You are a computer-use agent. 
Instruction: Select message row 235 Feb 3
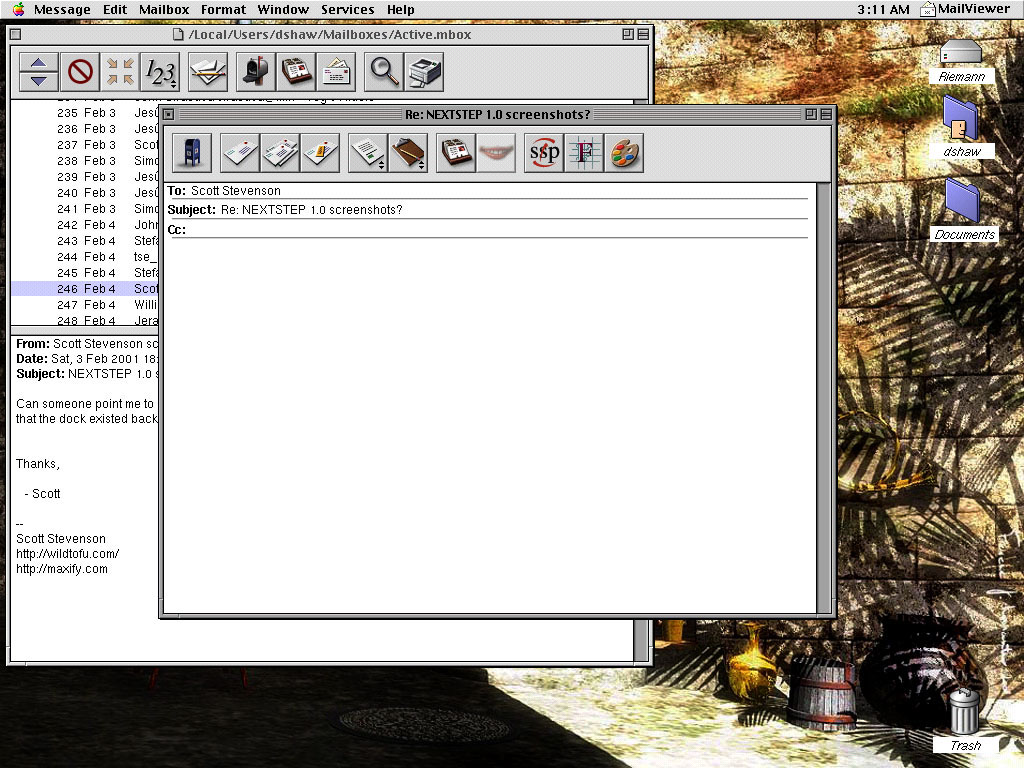[x=85, y=113]
